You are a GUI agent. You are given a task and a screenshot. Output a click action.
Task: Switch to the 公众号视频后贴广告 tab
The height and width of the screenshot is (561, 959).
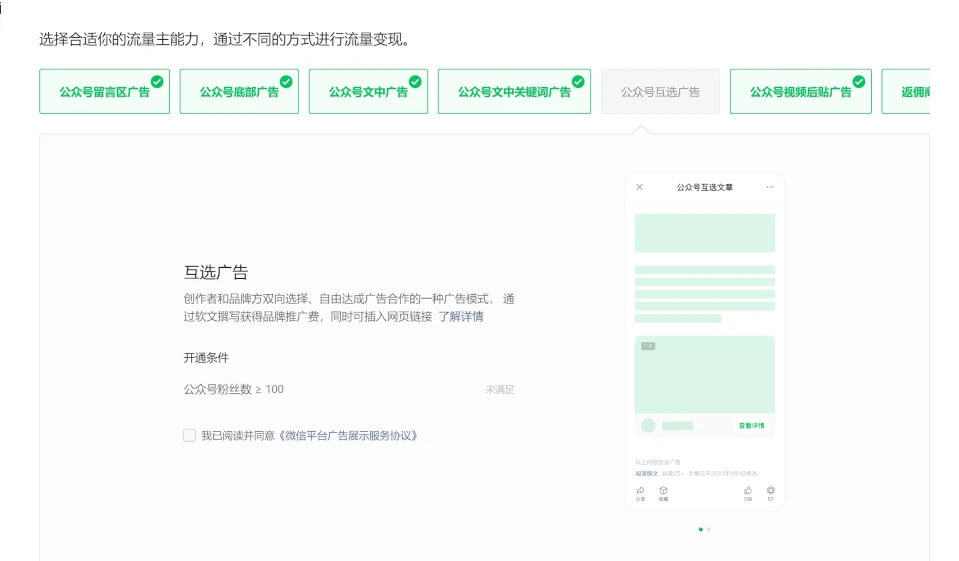point(800,92)
